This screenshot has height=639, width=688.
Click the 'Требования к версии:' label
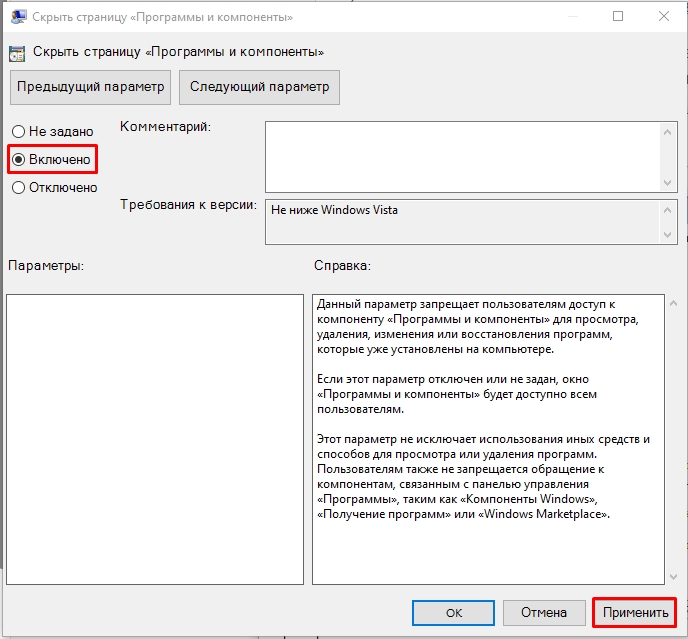(189, 205)
